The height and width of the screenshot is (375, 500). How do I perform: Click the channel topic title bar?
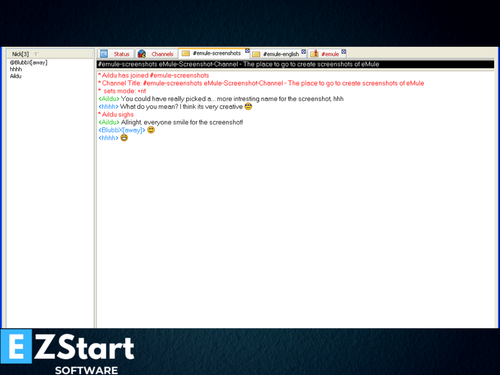(295, 64)
